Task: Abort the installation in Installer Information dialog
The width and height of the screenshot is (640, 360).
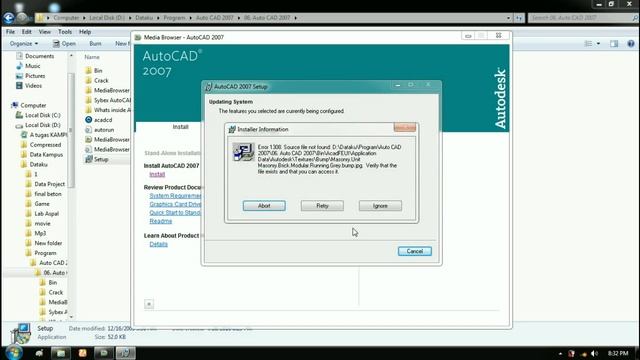Action: click(264, 206)
